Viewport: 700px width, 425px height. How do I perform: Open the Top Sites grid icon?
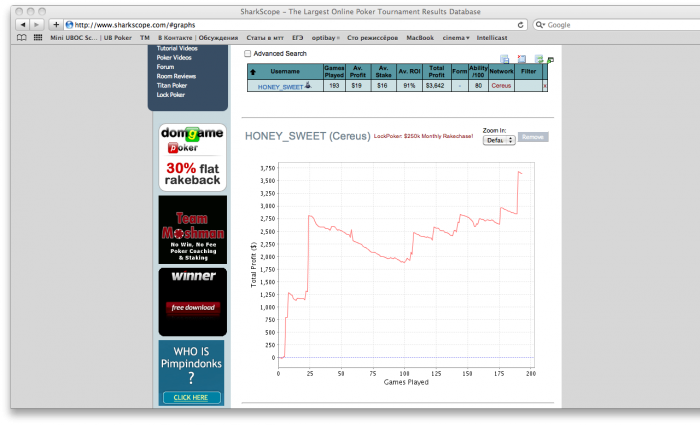tap(38, 38)
